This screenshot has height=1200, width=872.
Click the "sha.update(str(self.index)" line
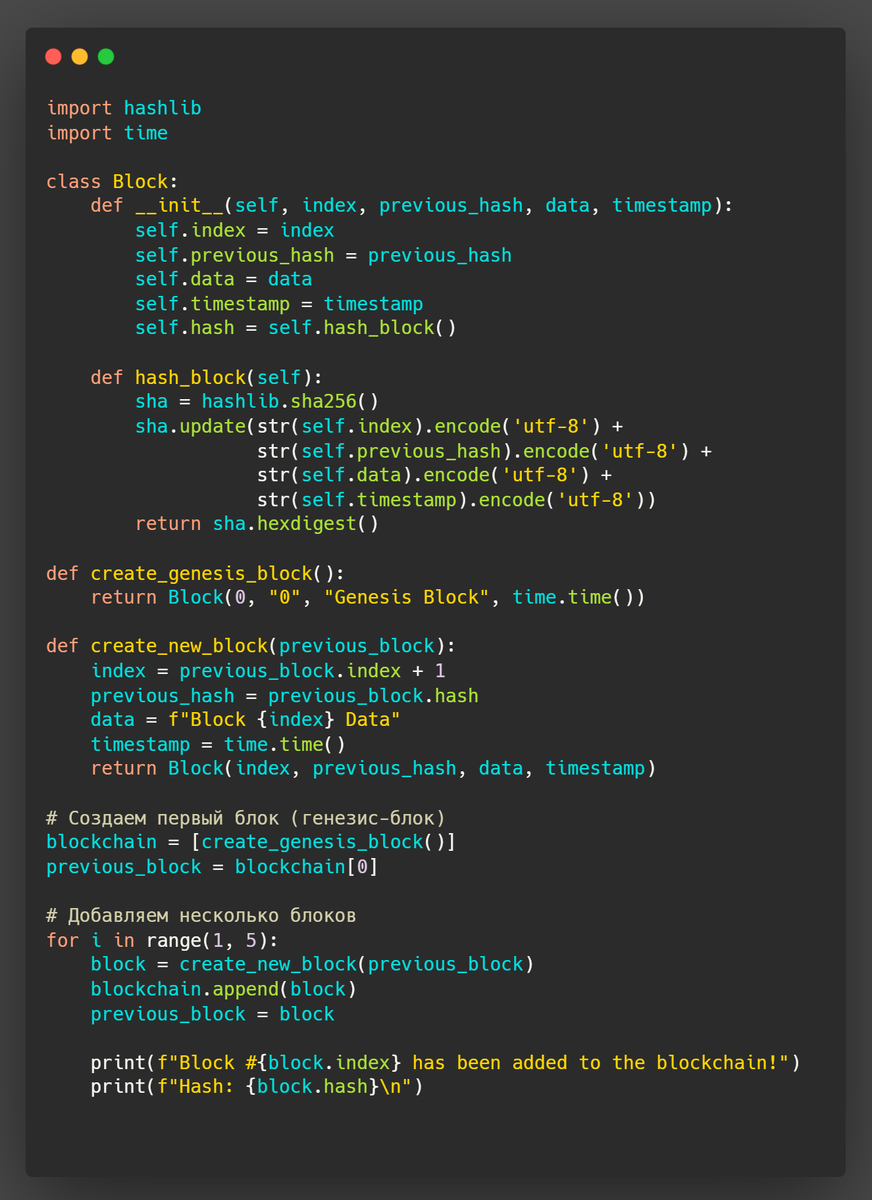[379, 427]
